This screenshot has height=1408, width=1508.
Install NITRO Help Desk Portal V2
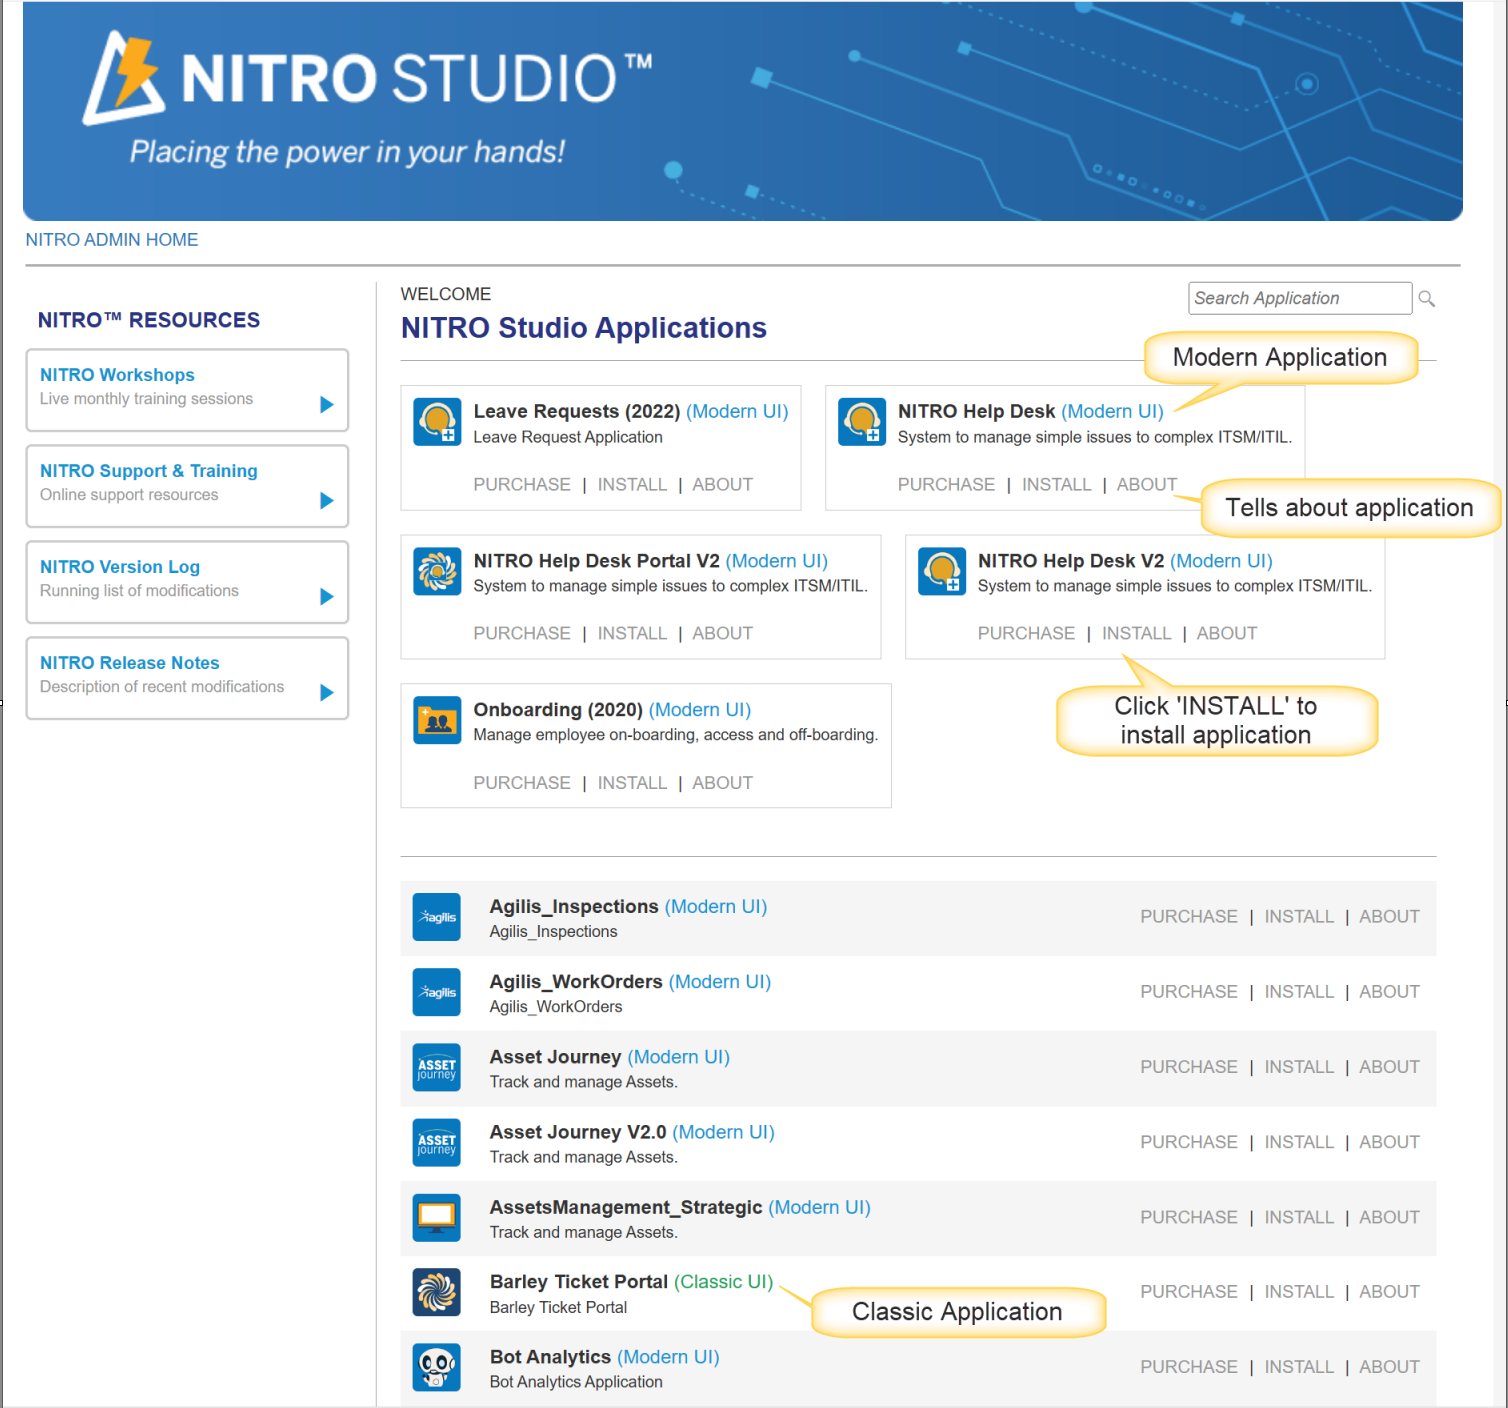pos(632,634)
